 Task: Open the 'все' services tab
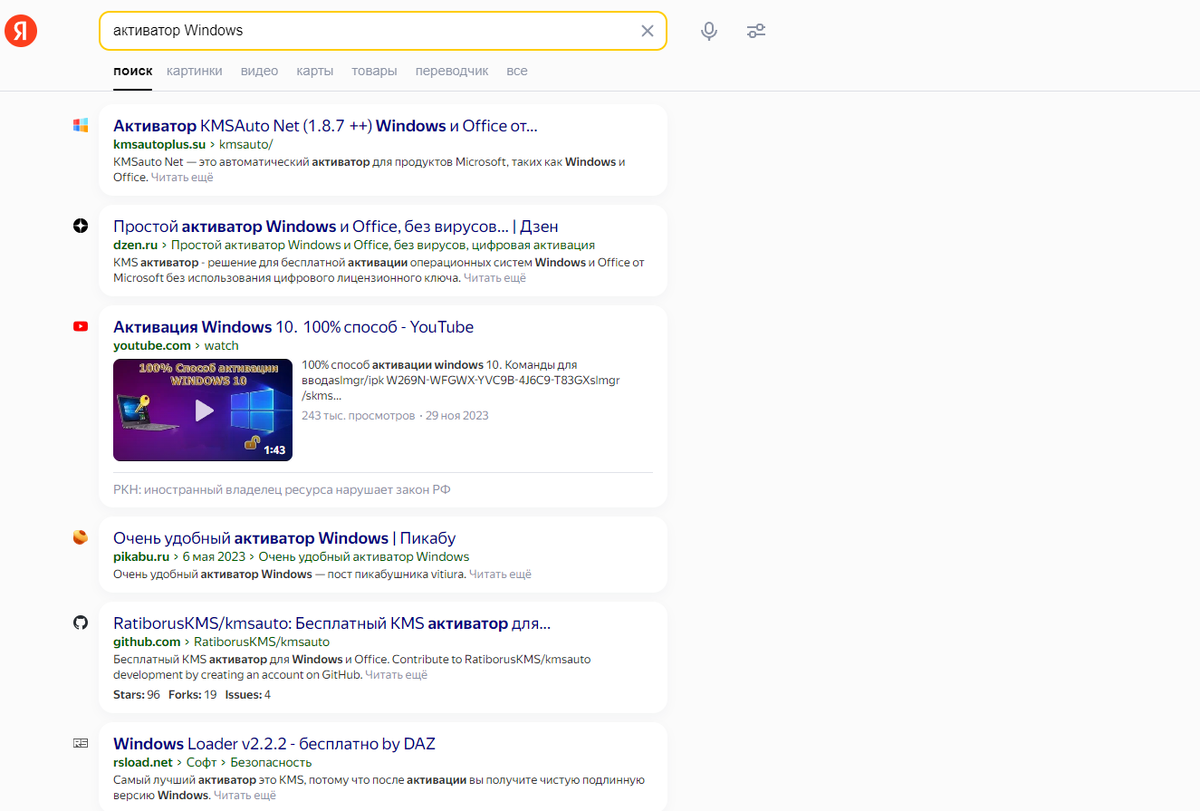517,71
